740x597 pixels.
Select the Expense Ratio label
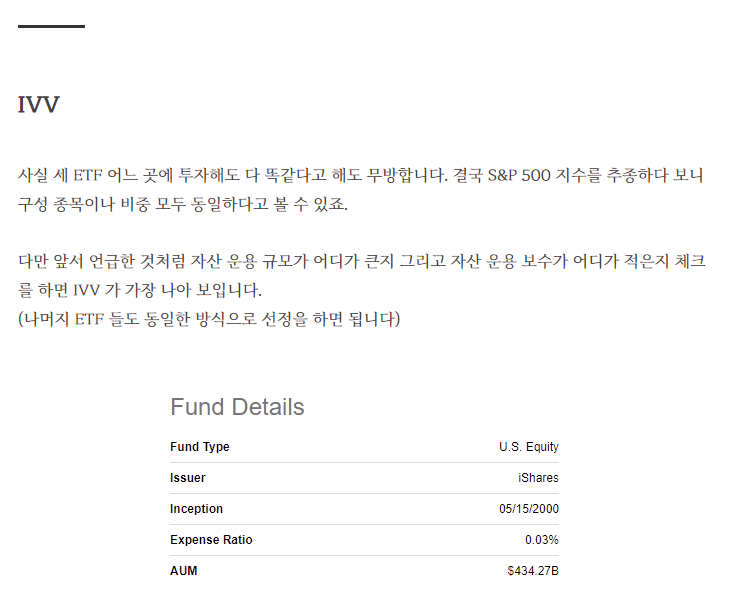(x=211, y=539)
